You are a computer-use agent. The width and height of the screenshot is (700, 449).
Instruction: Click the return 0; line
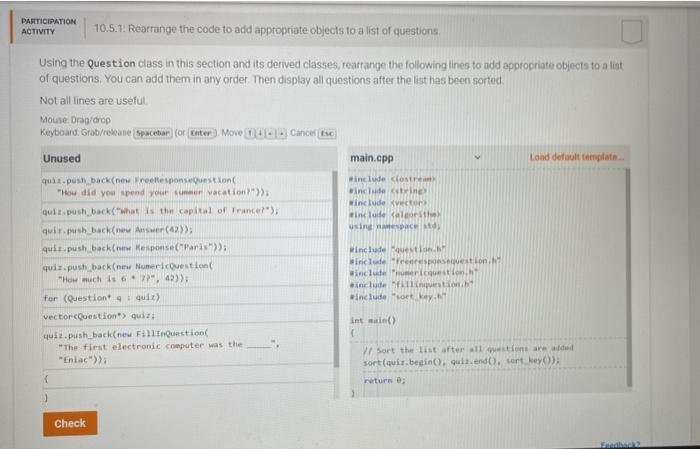[384, 381]
